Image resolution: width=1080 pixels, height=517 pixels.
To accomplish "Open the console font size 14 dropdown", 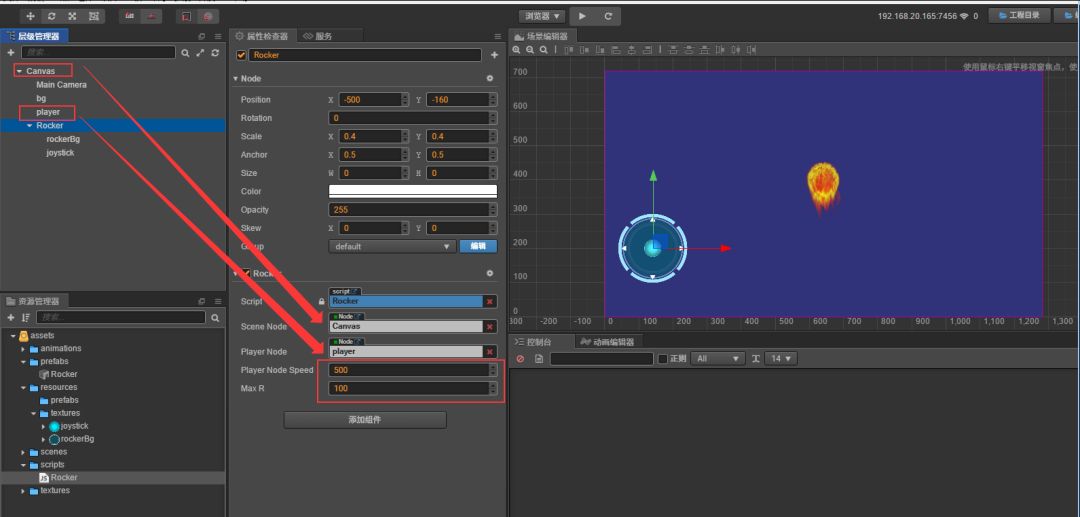I will pyautogui.click(x=782, y=359).
